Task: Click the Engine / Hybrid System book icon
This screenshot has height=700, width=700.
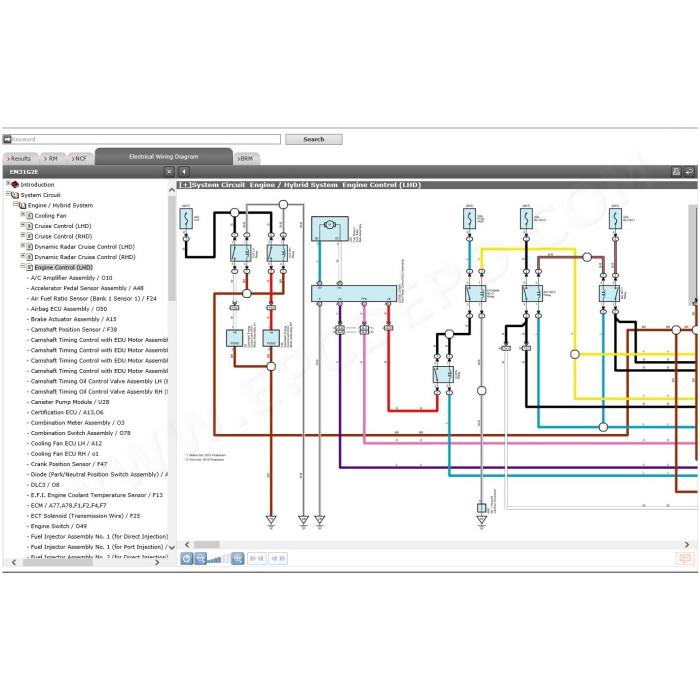Action: 22,205
